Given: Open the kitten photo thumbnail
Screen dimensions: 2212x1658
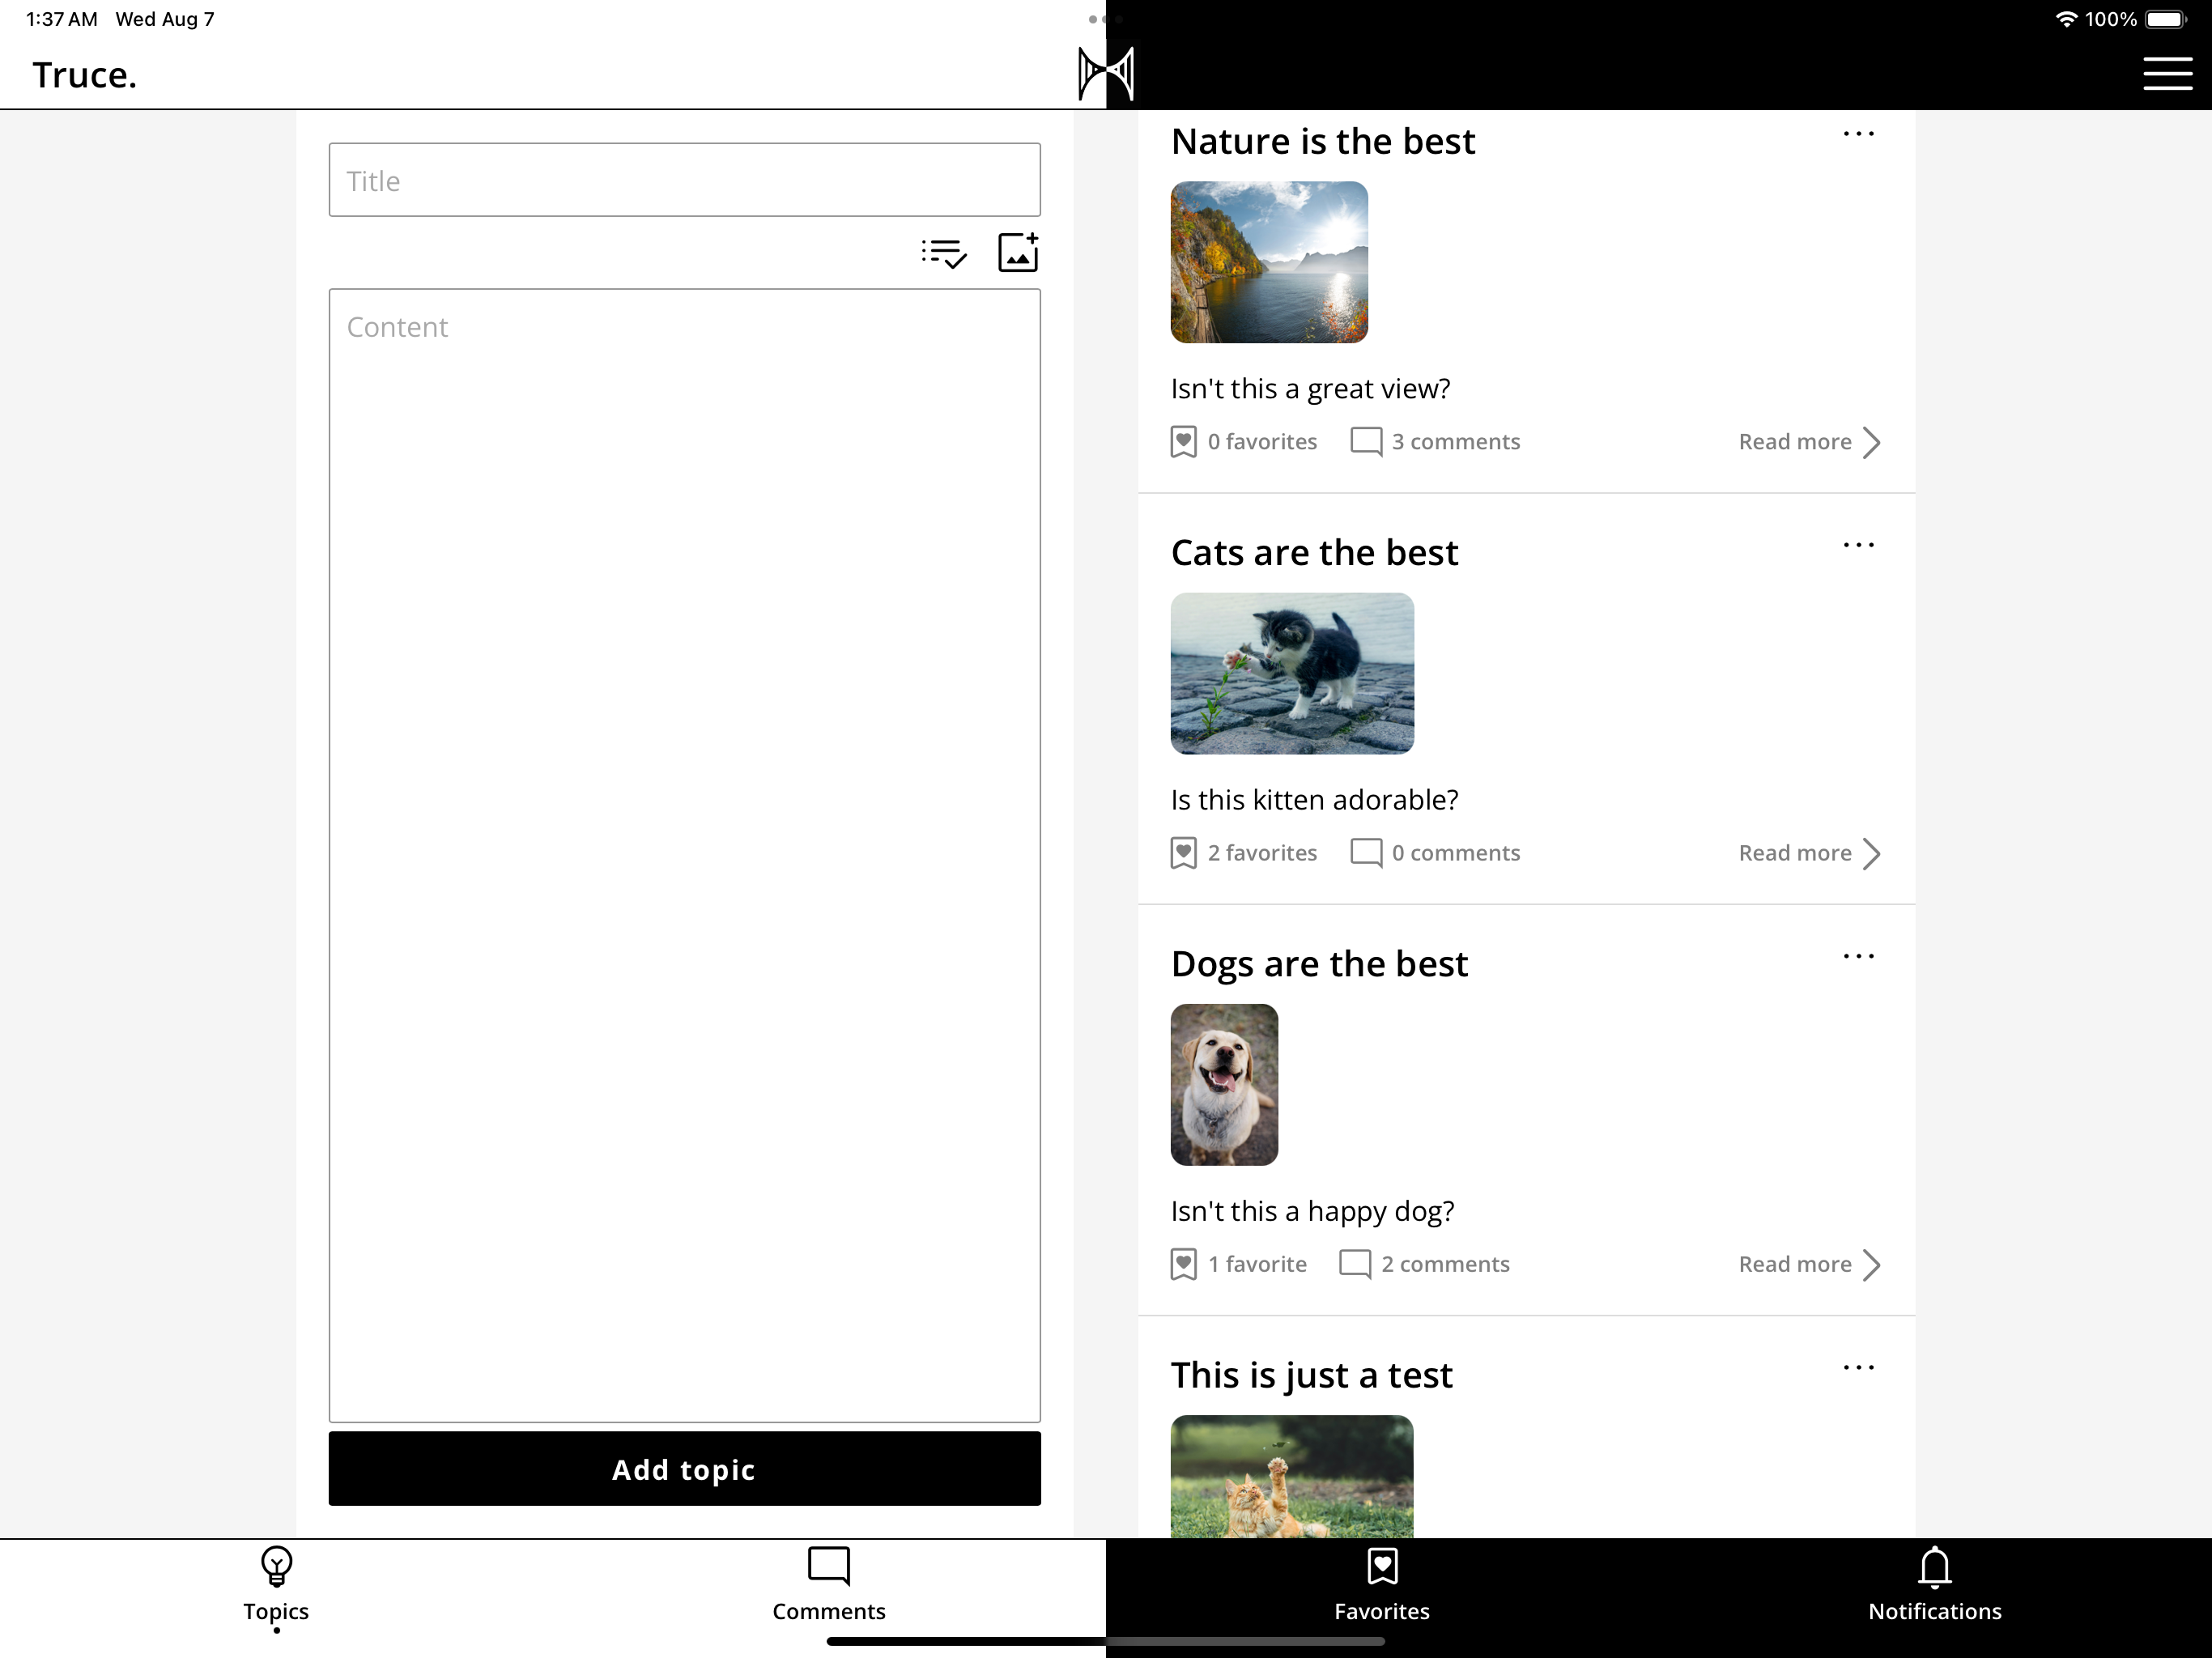Looking at the screenshot, I should [1292, 673].
